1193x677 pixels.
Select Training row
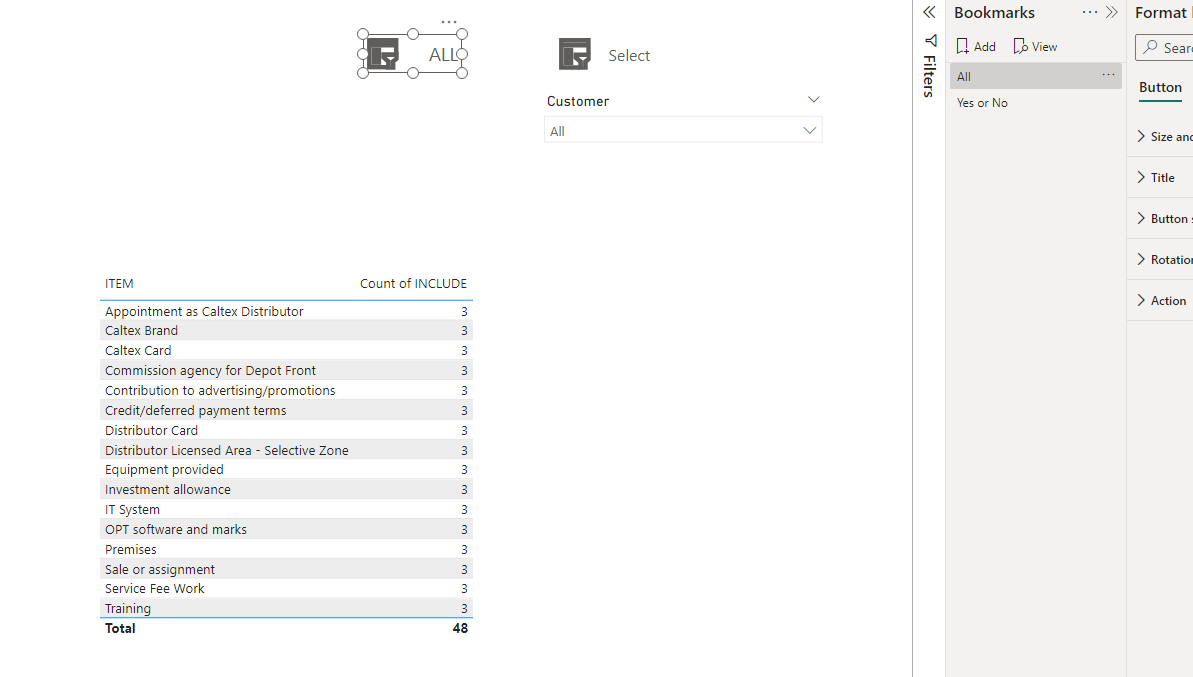coord(286,608)
